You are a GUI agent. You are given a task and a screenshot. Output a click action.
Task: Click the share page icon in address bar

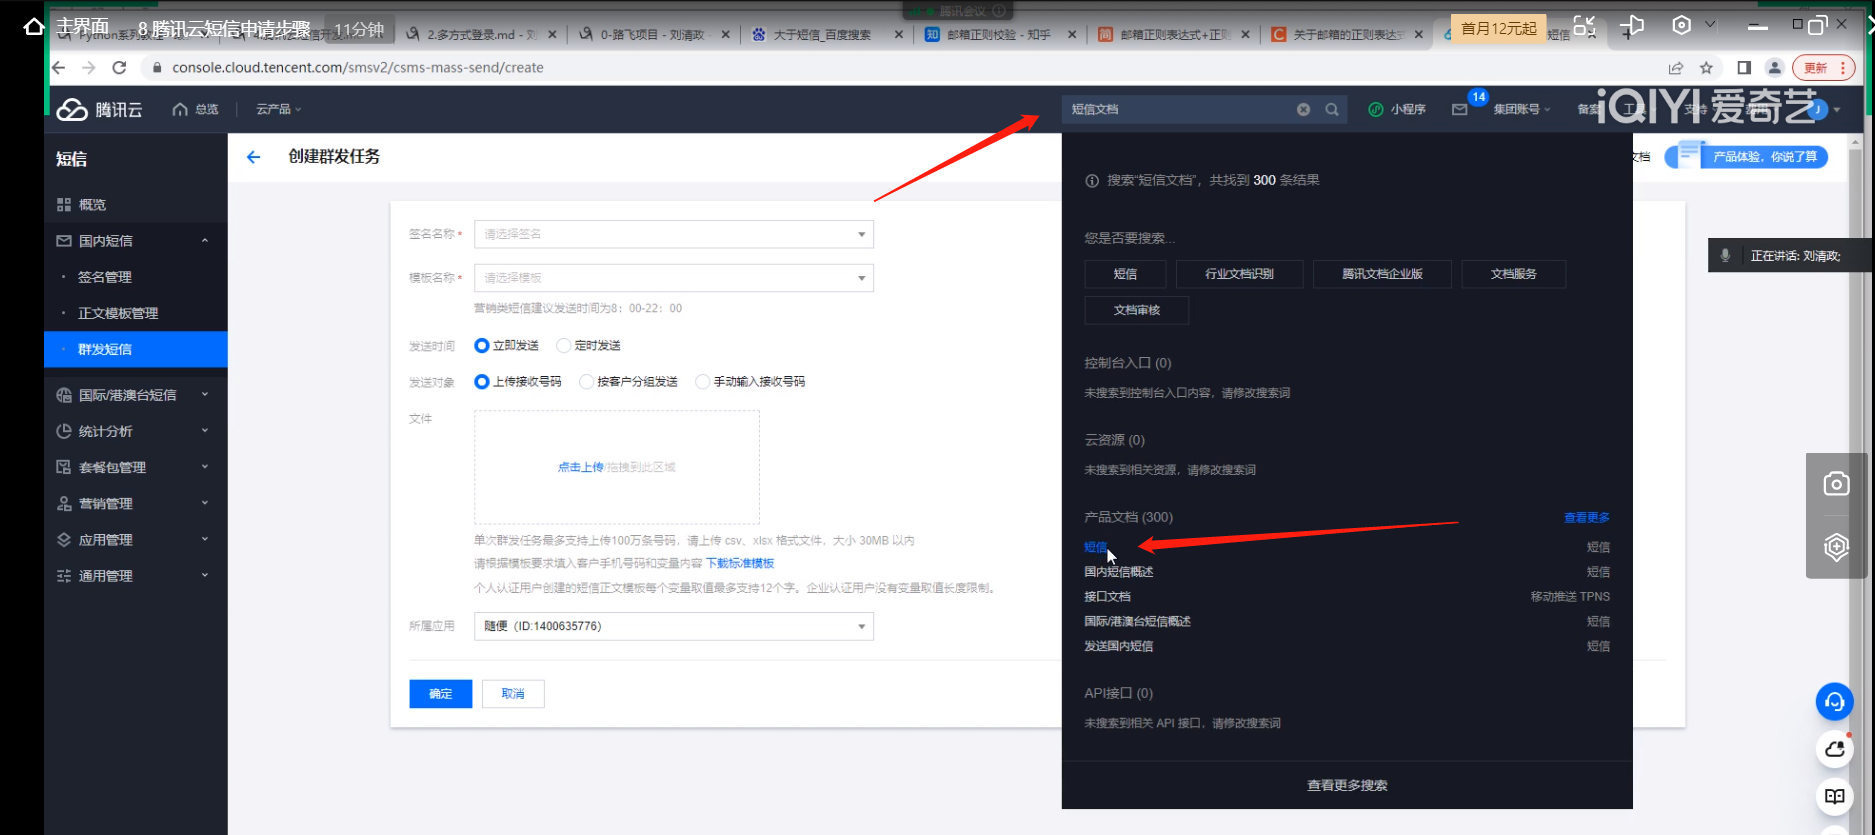click(x=1676, y=67)
